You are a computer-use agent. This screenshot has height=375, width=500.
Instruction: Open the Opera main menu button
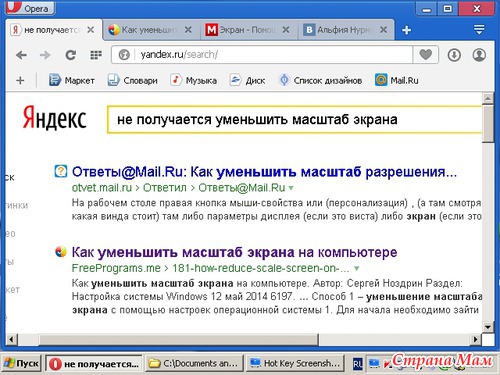point(30,7)
